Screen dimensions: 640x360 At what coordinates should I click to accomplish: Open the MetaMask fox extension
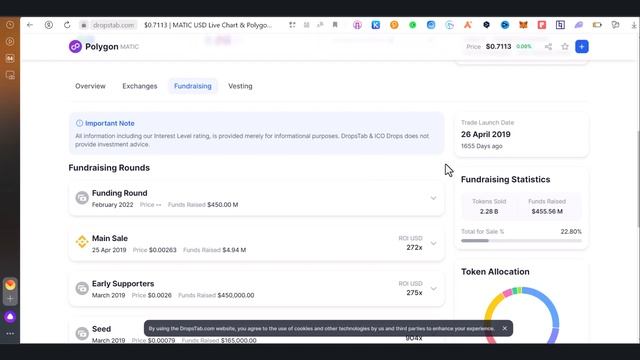click(x=523, y=25)
